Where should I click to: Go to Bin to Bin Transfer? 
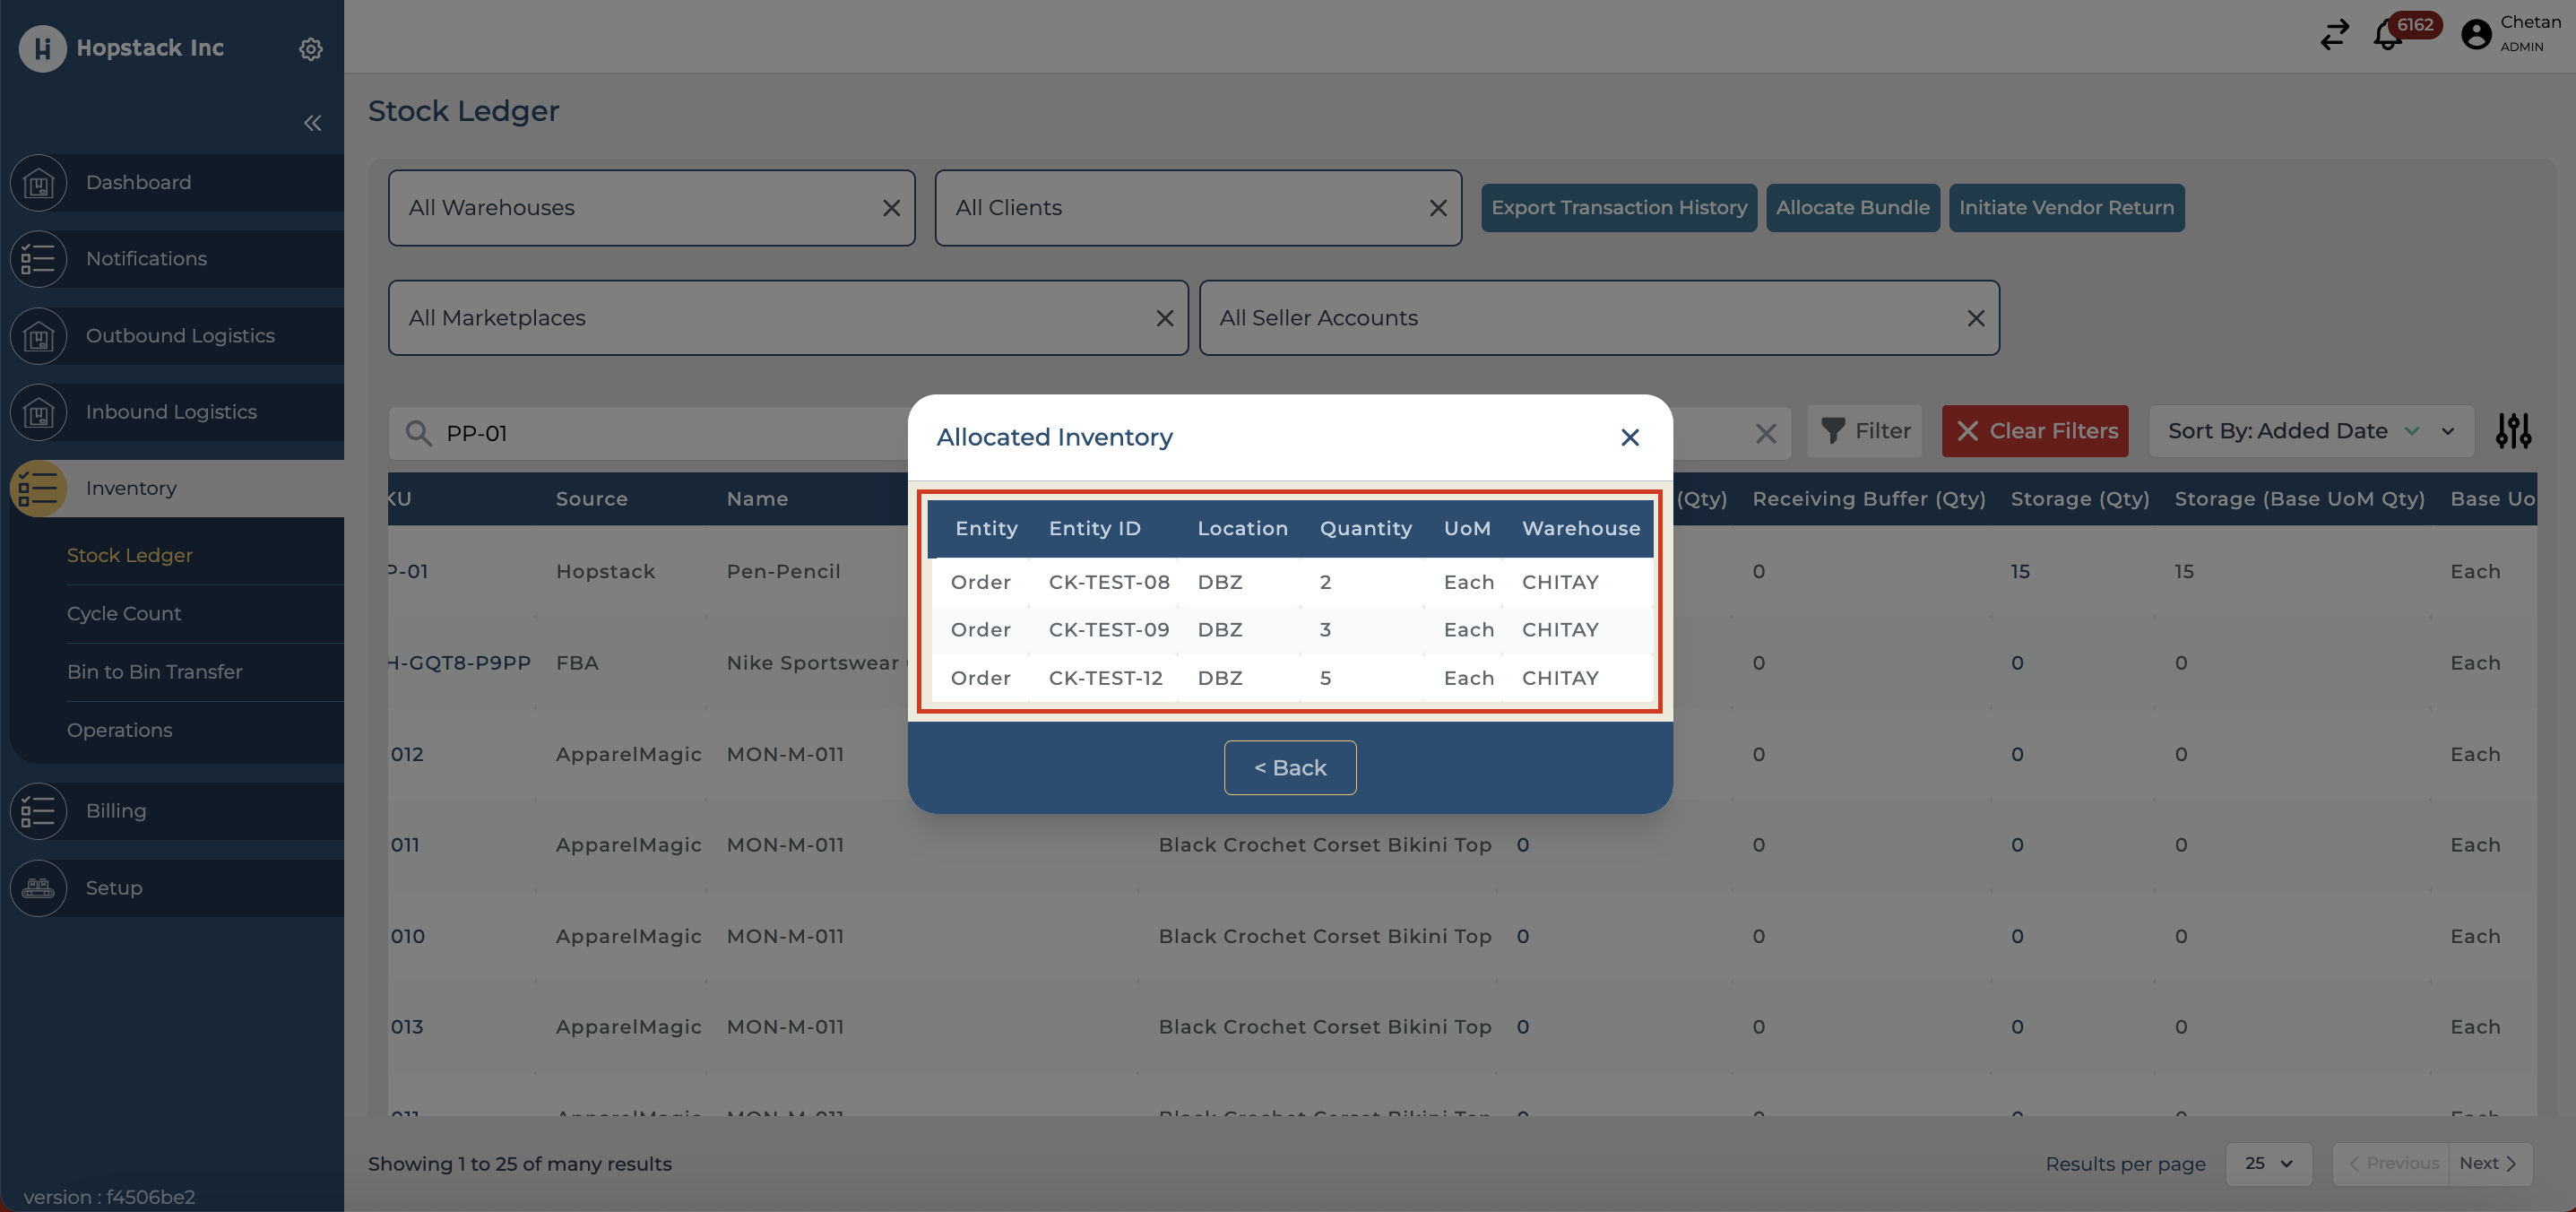pos(155,672)
